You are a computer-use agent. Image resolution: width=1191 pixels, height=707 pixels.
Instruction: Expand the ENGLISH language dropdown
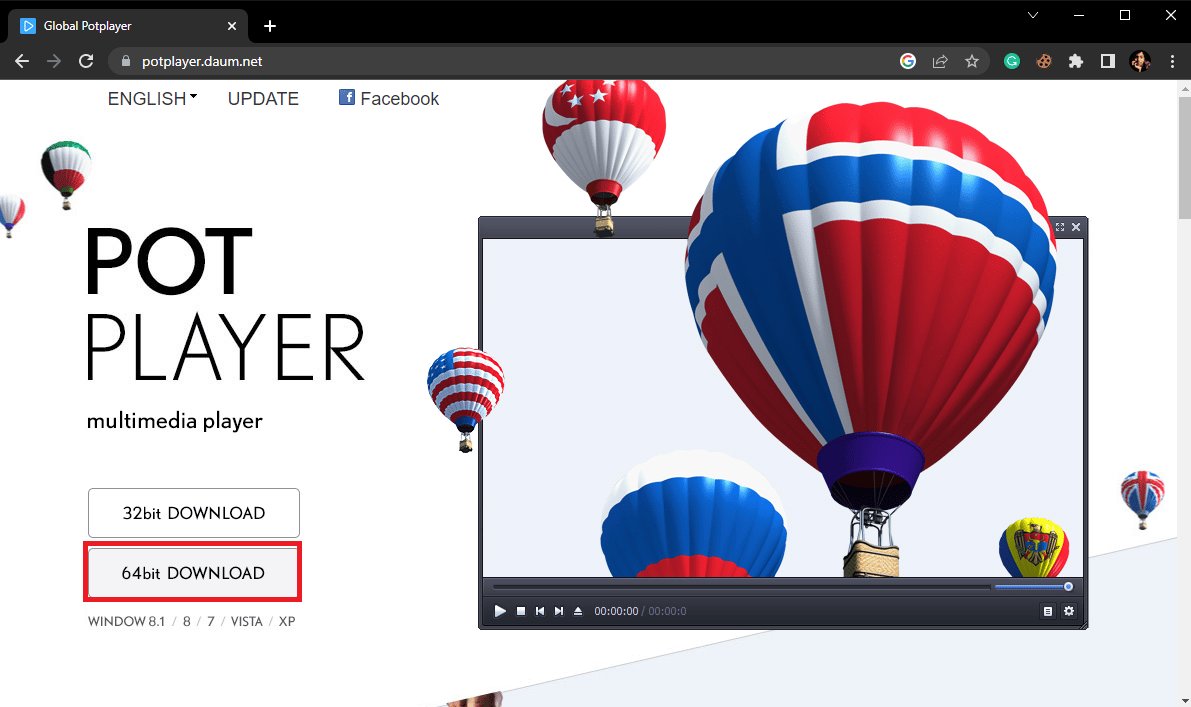pyautogui.click(x=152, y=99)
